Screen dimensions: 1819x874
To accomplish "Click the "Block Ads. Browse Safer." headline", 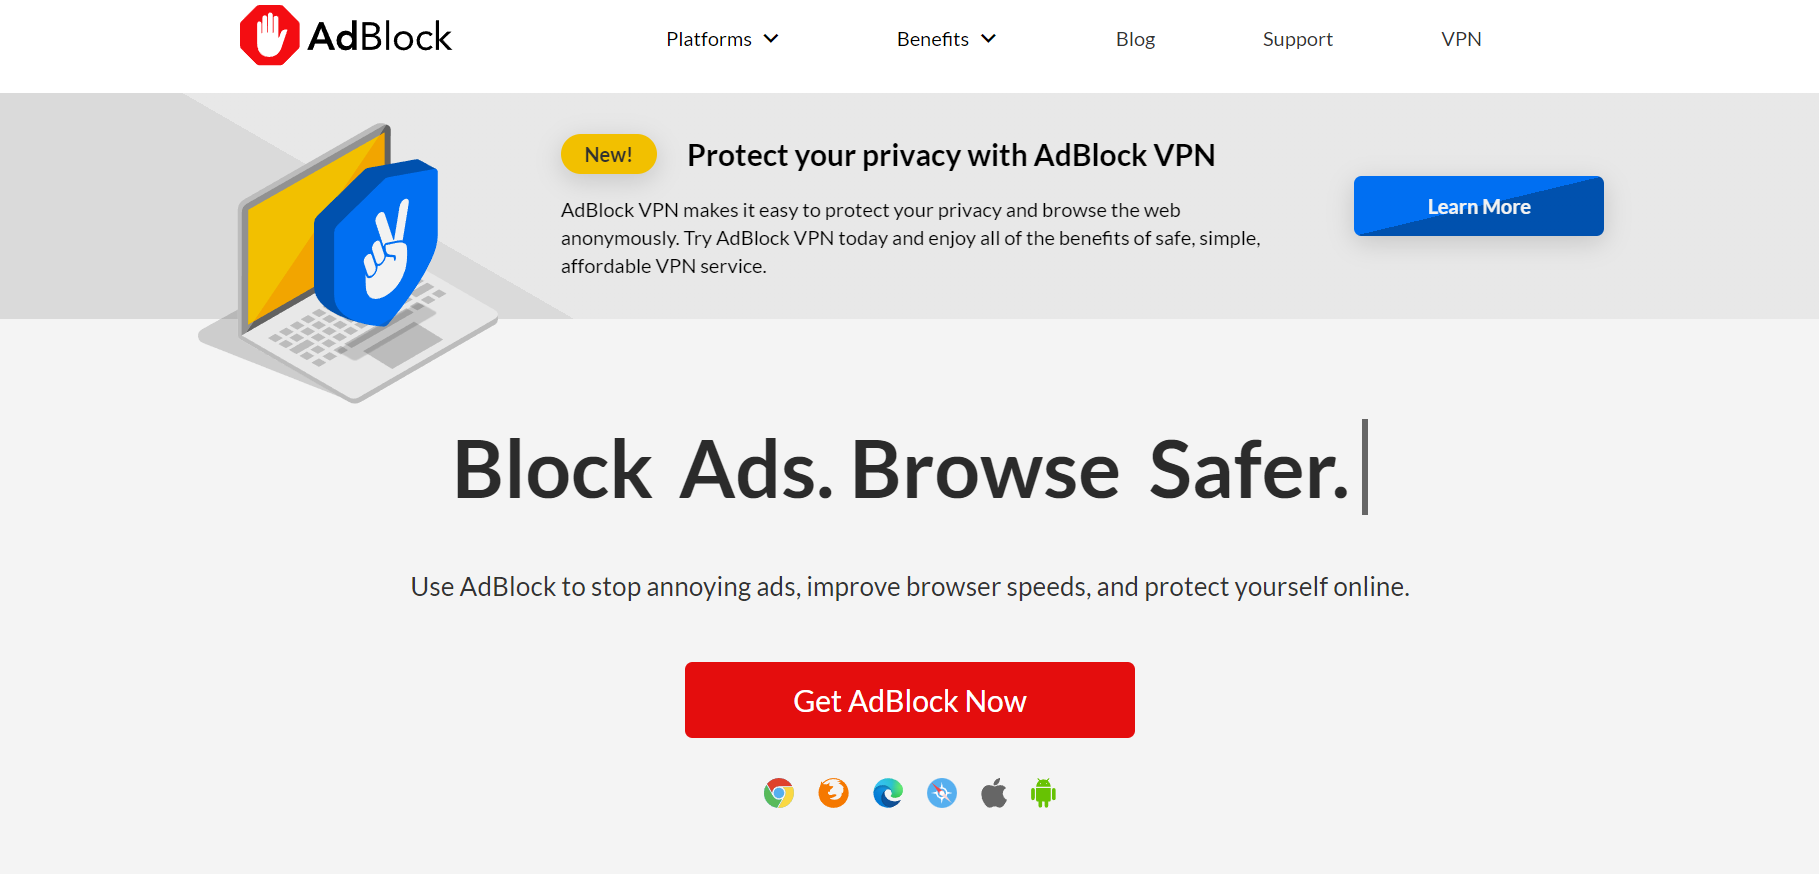I will (901, 469).
